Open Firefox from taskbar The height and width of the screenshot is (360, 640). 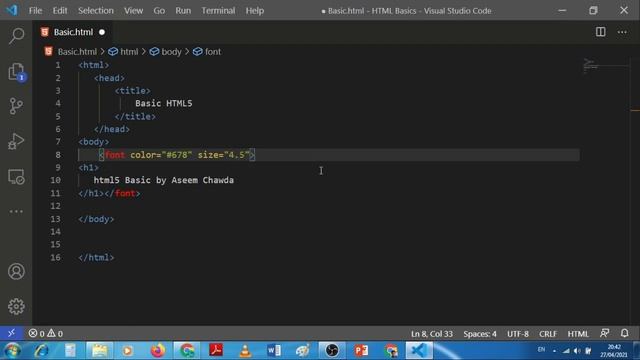click(x=158, y=350)
